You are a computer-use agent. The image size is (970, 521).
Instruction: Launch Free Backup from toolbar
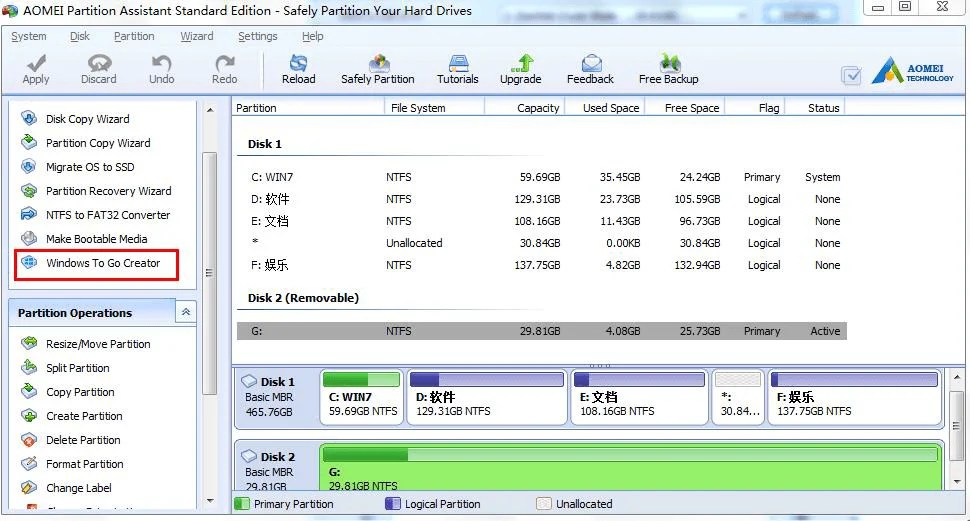(x=669, y=69)
